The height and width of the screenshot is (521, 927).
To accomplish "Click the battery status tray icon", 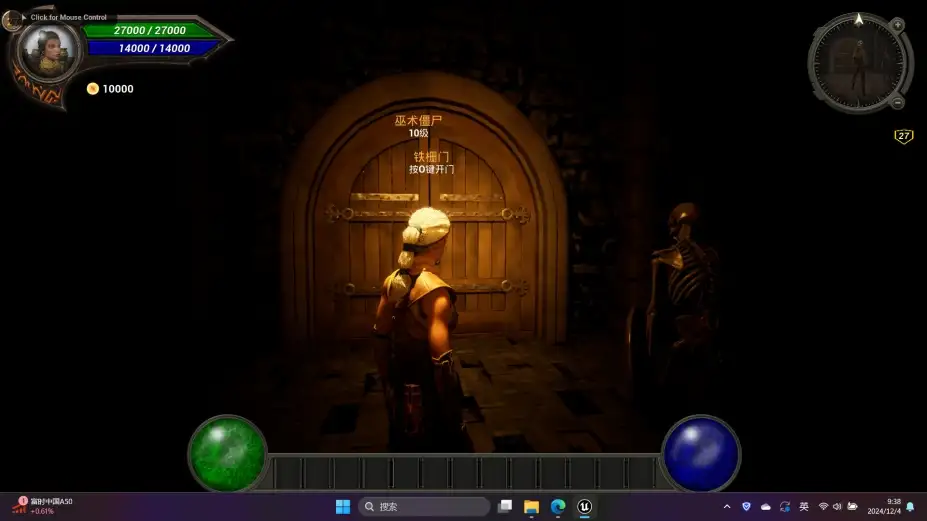I will (852, 507).
